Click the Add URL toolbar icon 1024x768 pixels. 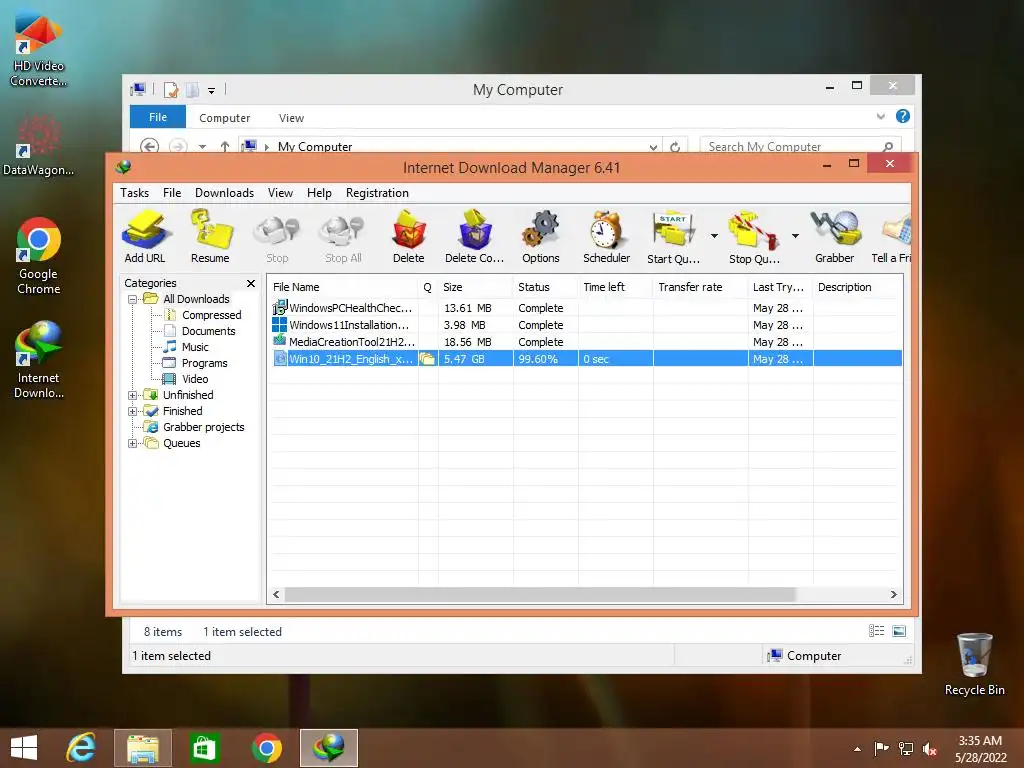tap(145, 236)
